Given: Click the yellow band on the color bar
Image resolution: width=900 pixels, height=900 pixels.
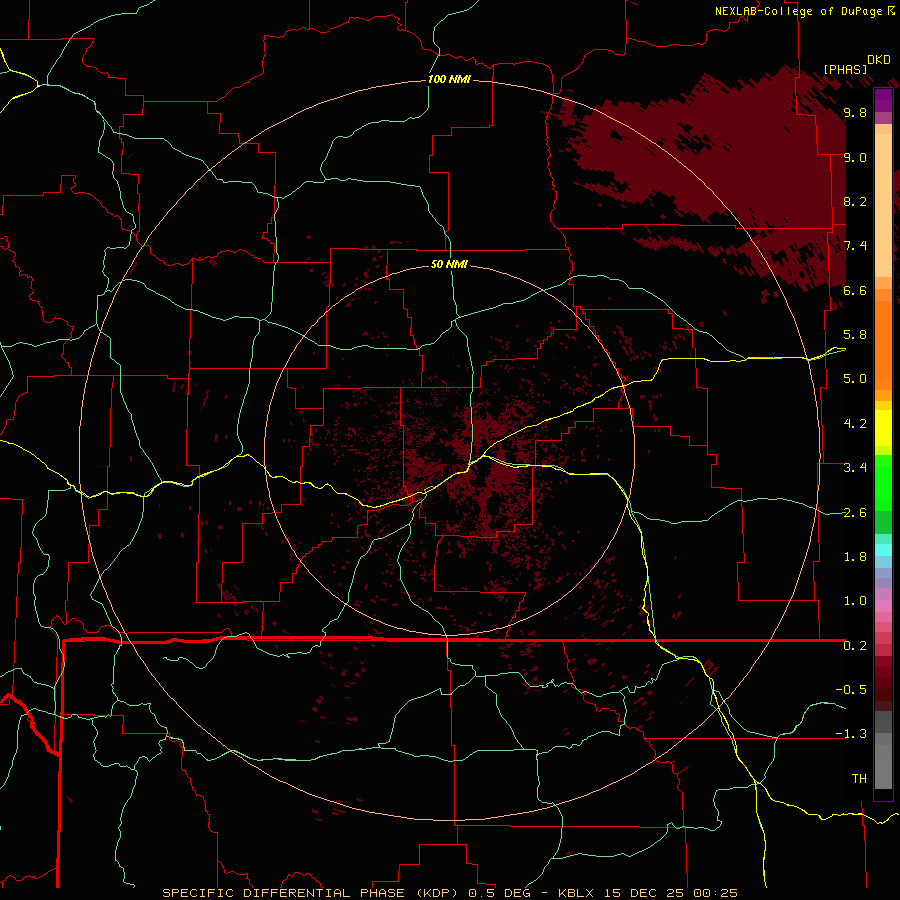Looking at the screenshot, I should tap(883, 428).
